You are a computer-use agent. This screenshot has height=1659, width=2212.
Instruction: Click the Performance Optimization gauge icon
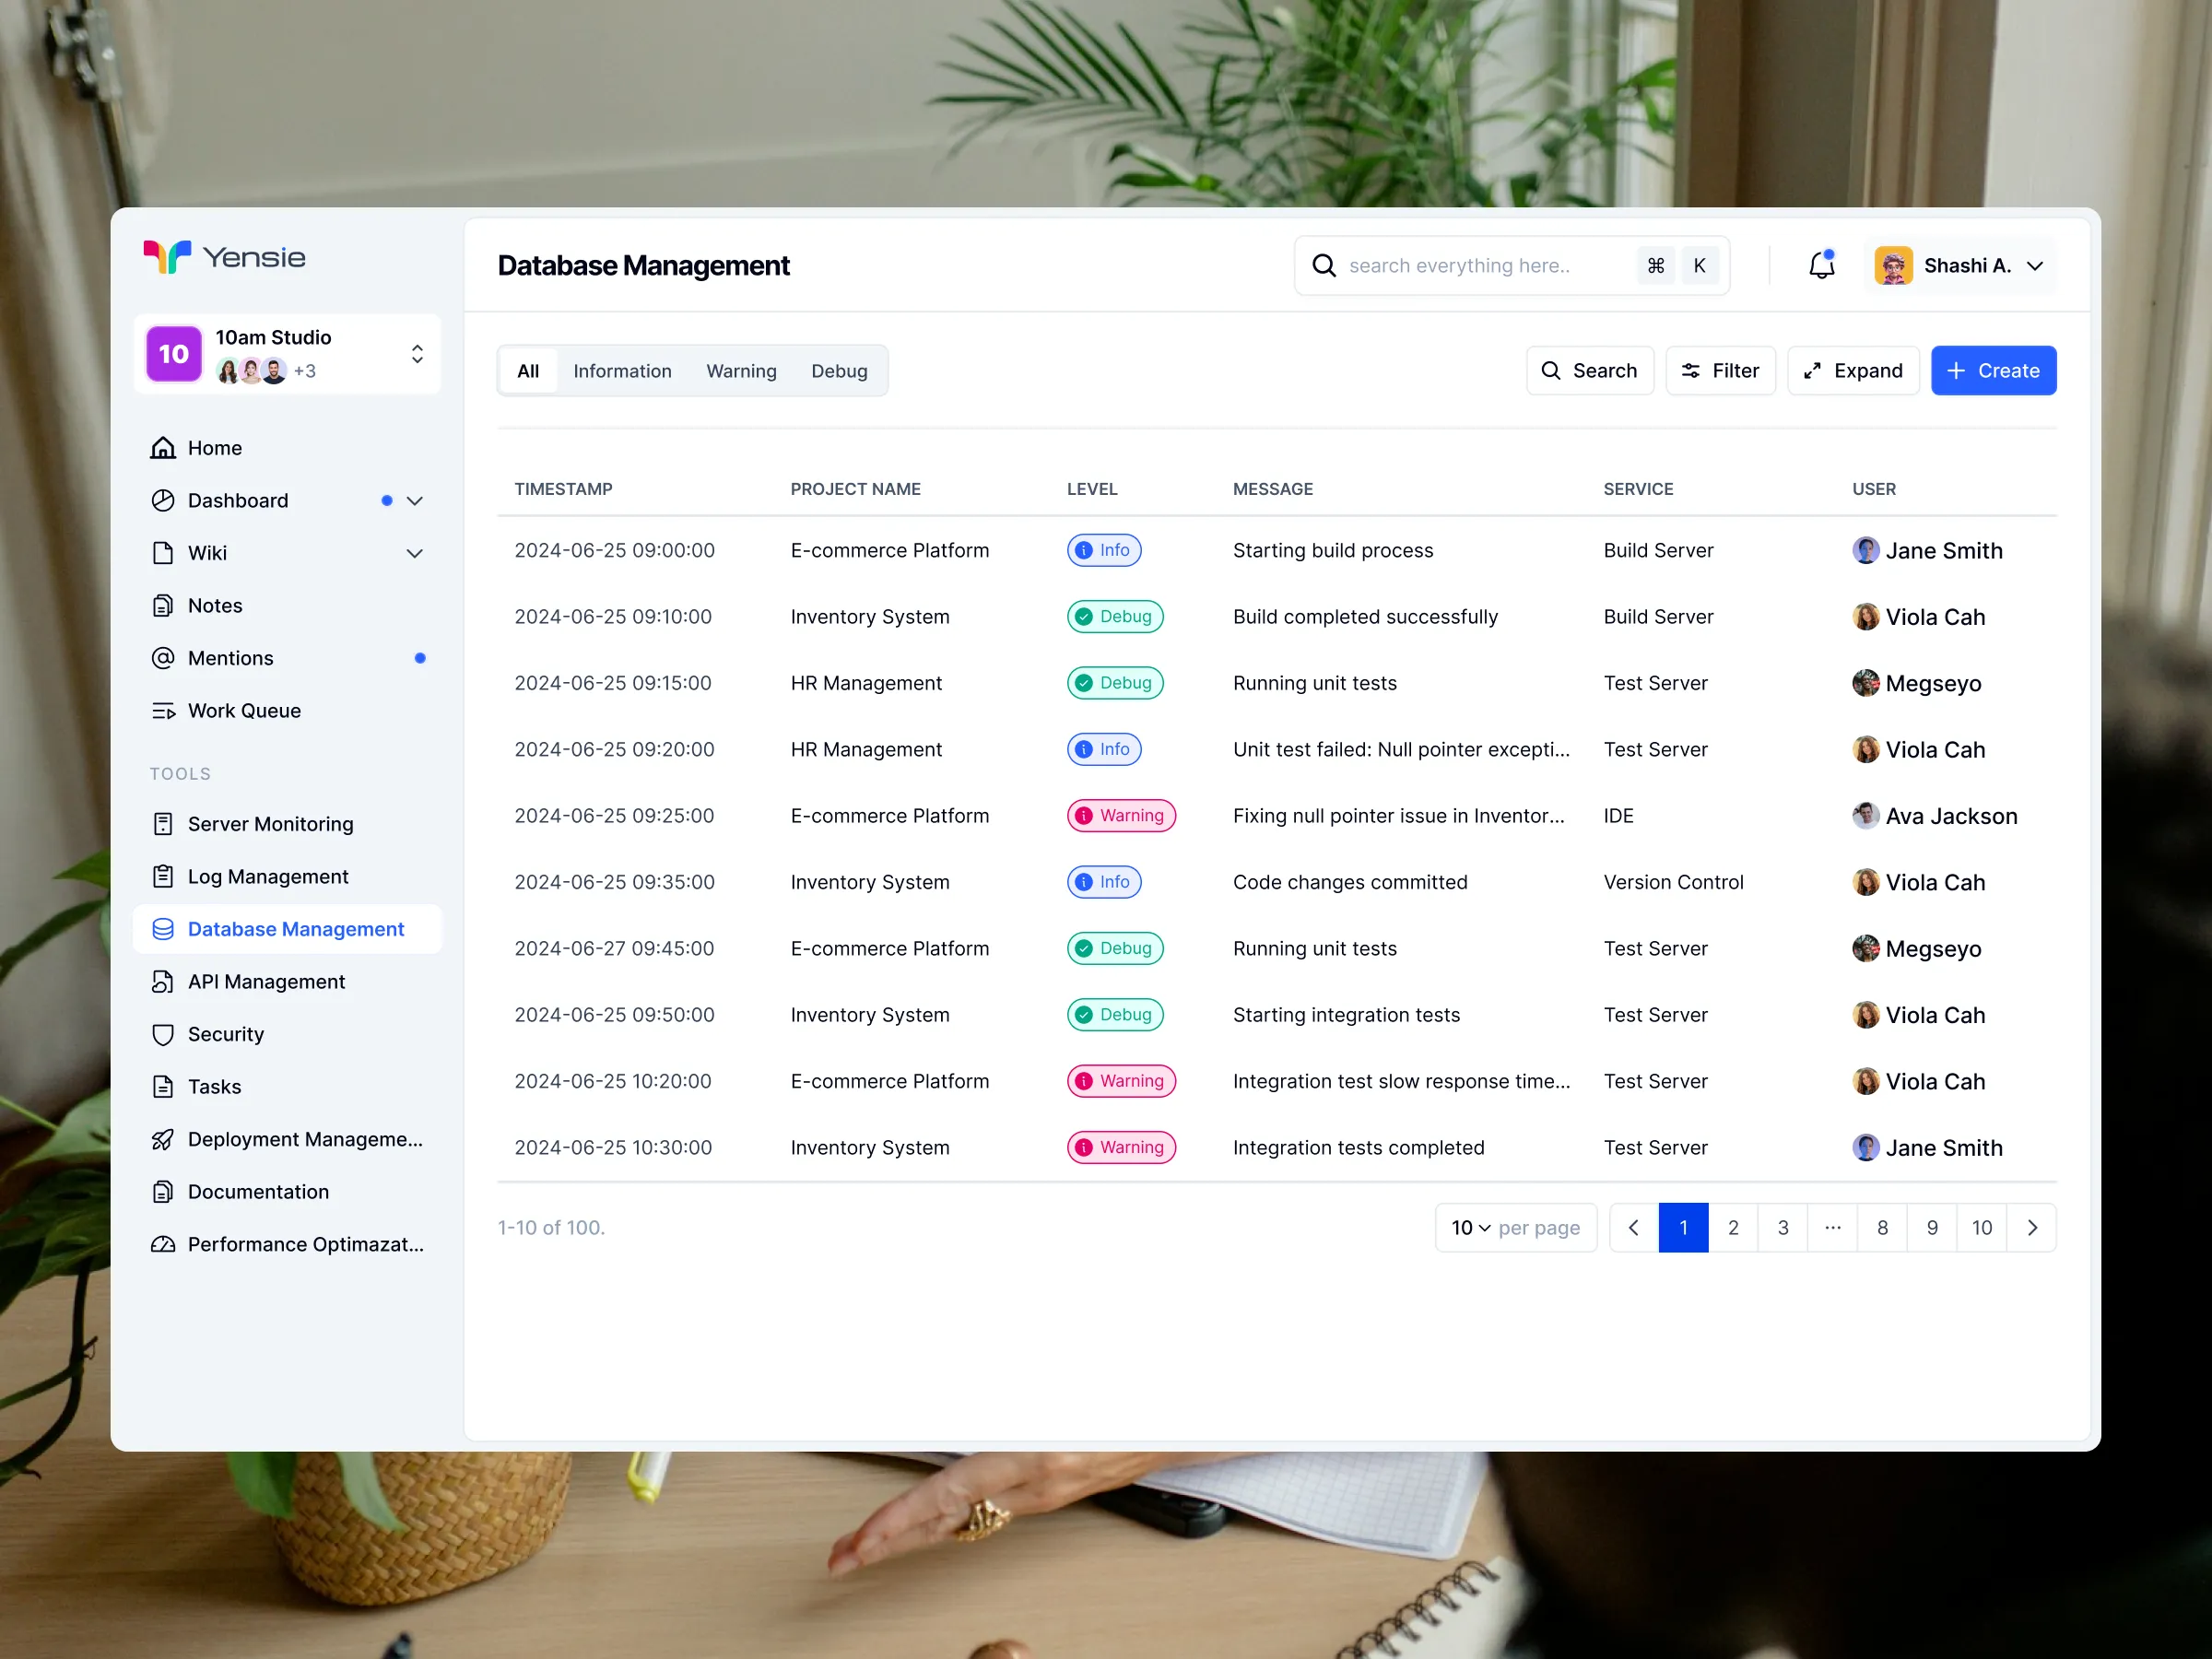pyautogui.click(x=163, y=1244)
